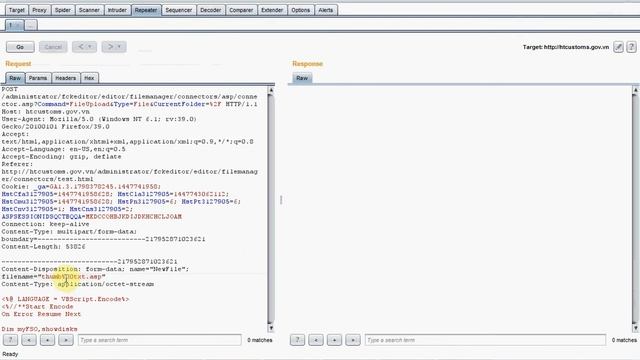The image size is (640, 360).
Task: Click the Cancel button
Action: click(53, 47)
